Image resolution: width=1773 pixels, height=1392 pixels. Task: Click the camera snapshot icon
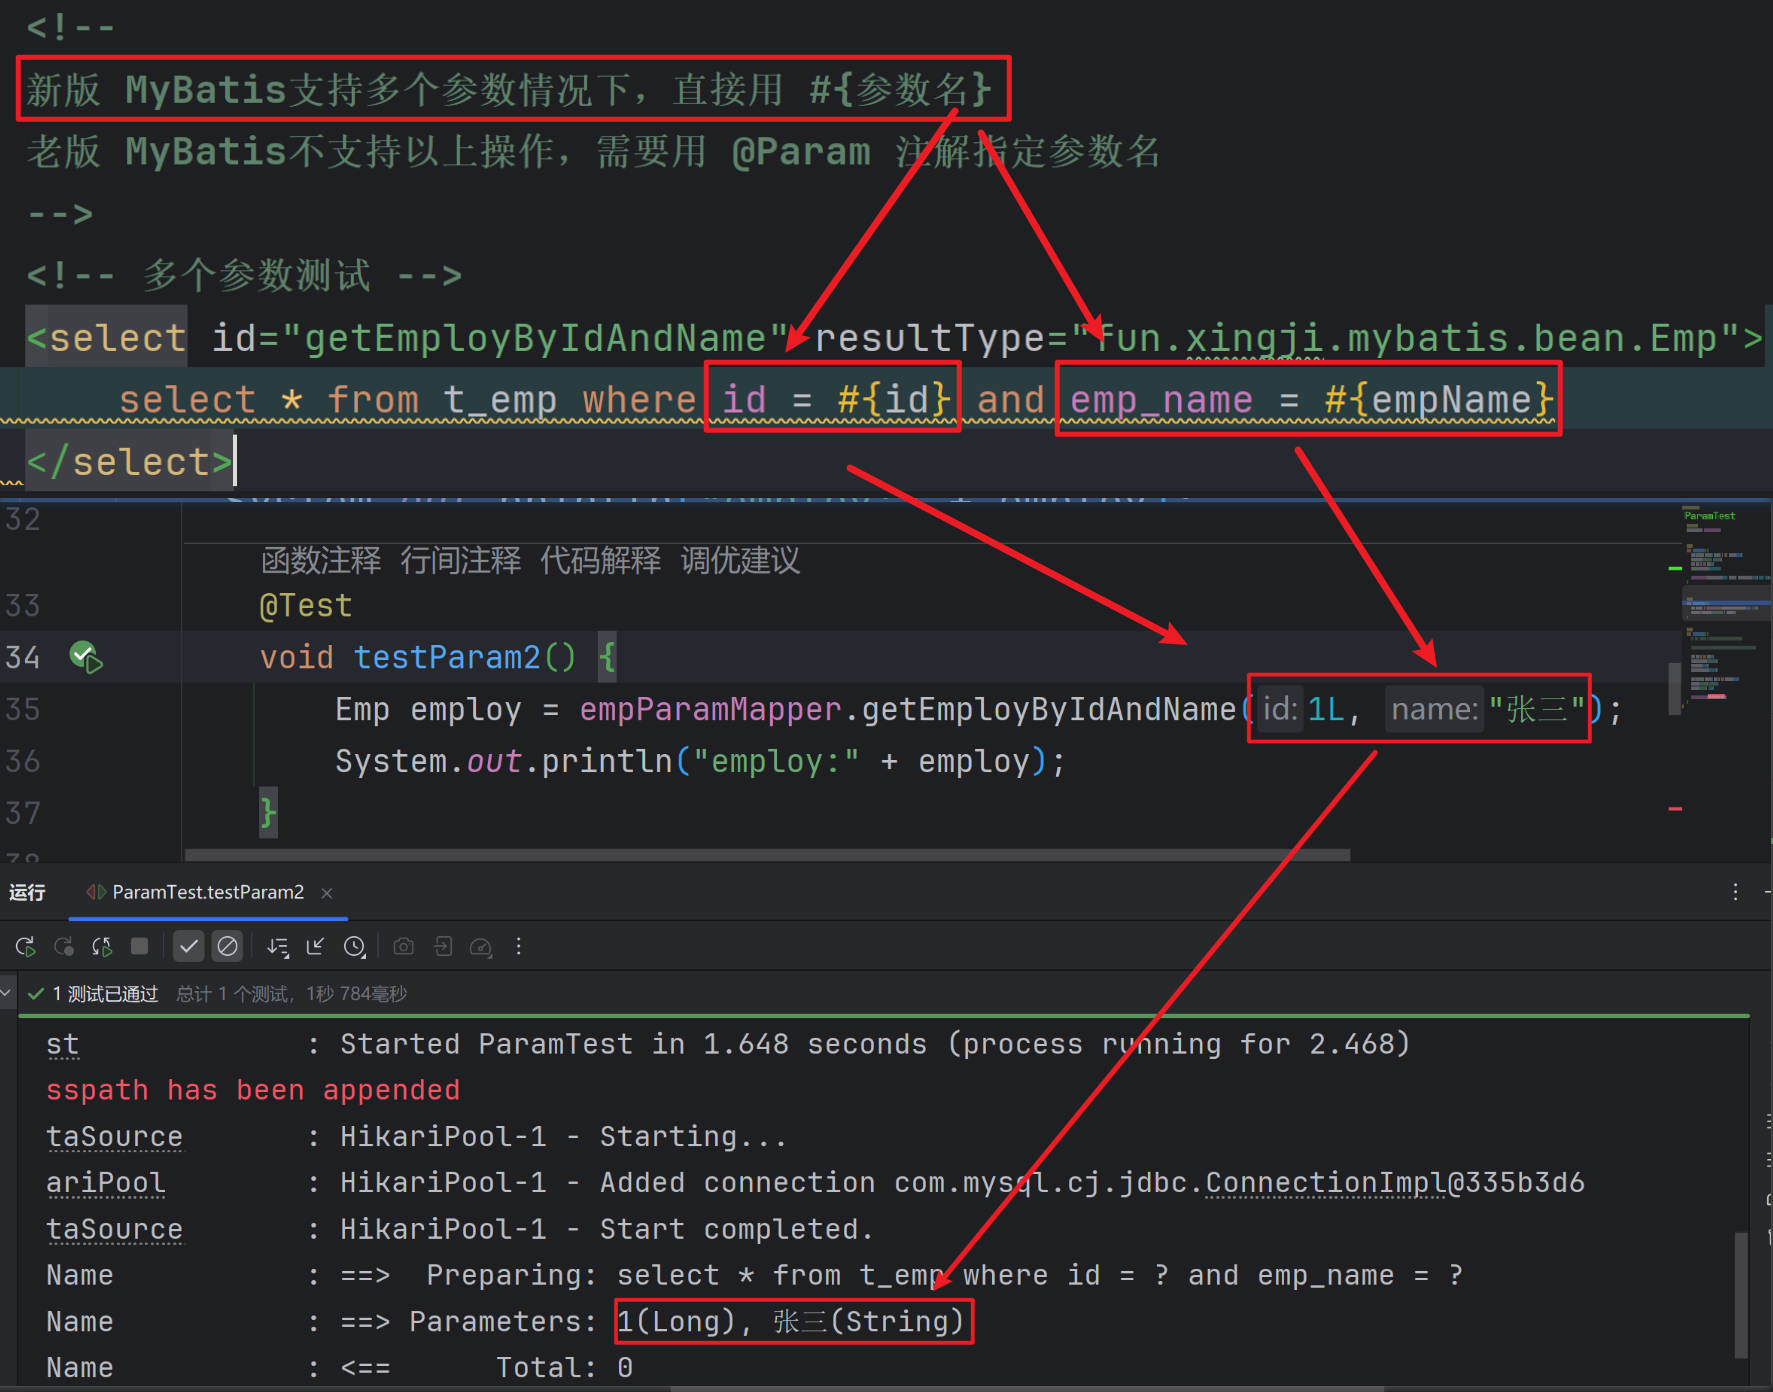(x=404, y=946)
